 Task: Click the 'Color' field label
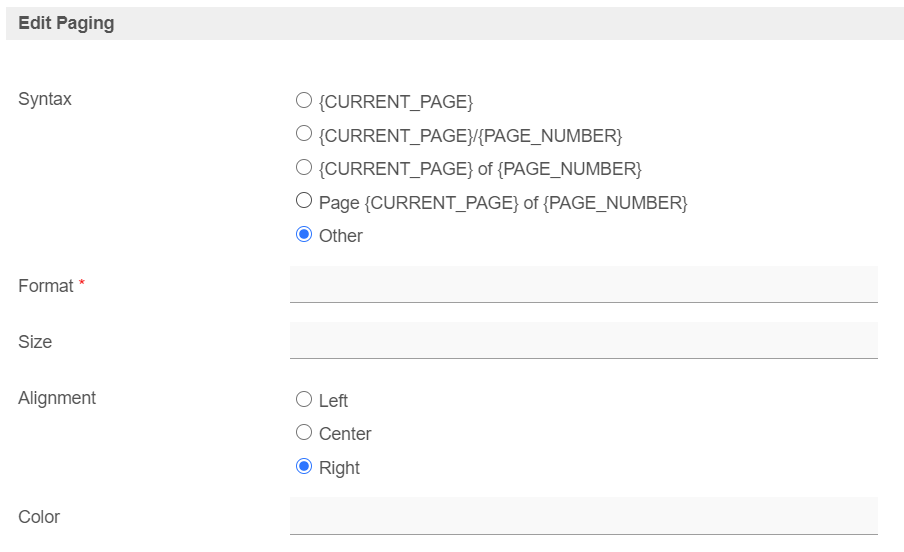point(39,517)
